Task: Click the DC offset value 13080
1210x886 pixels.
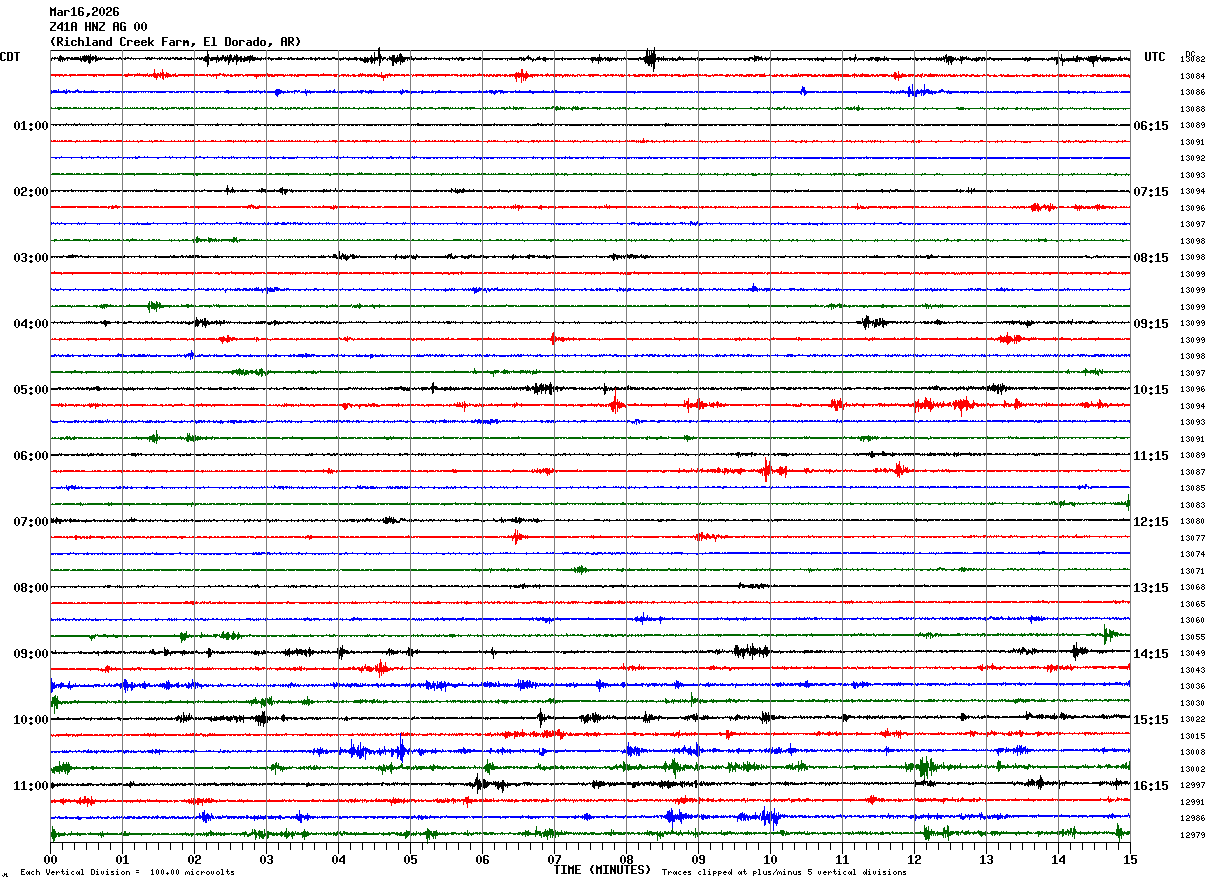Action: pos(1192,522)
